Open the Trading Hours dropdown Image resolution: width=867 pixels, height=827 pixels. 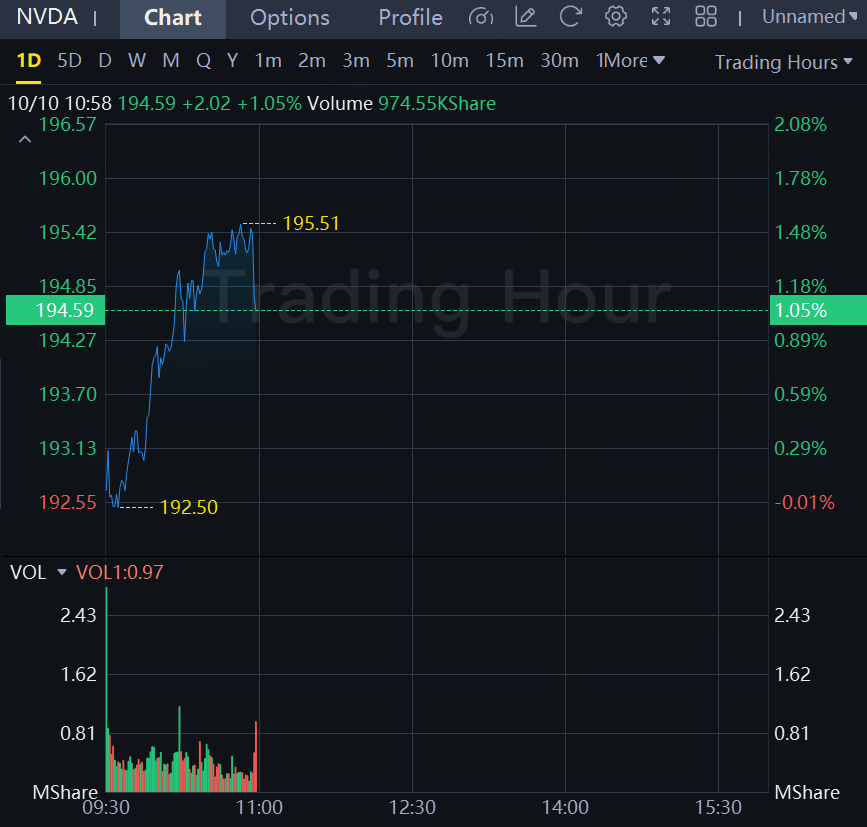784,62
